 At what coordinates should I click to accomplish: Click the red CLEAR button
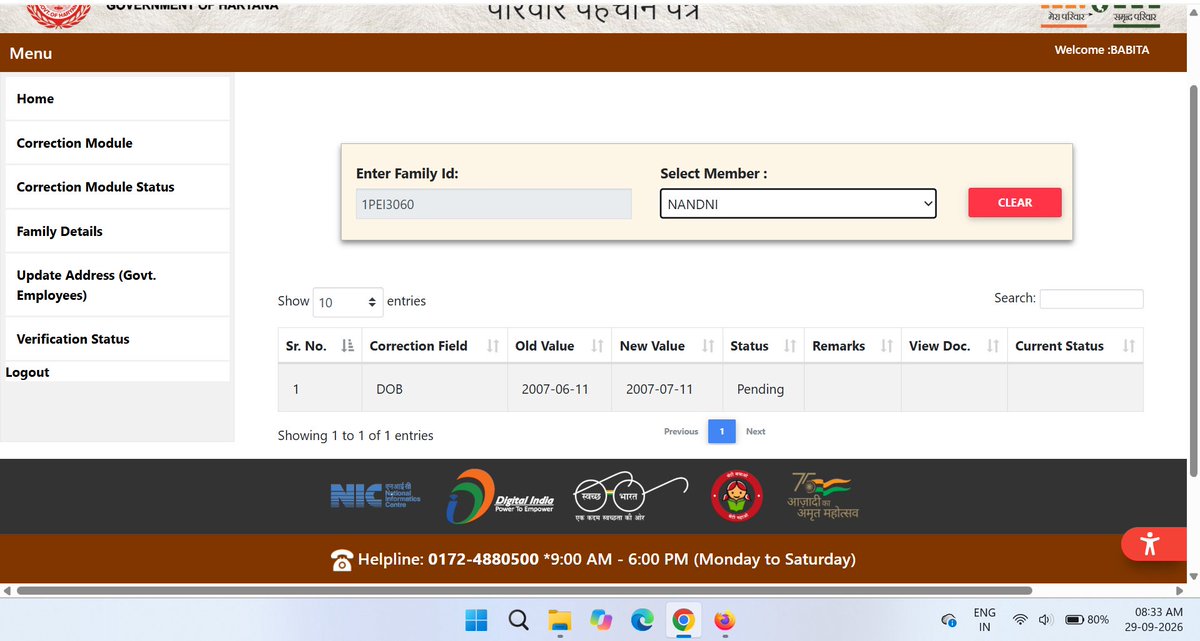(1015, 202)
